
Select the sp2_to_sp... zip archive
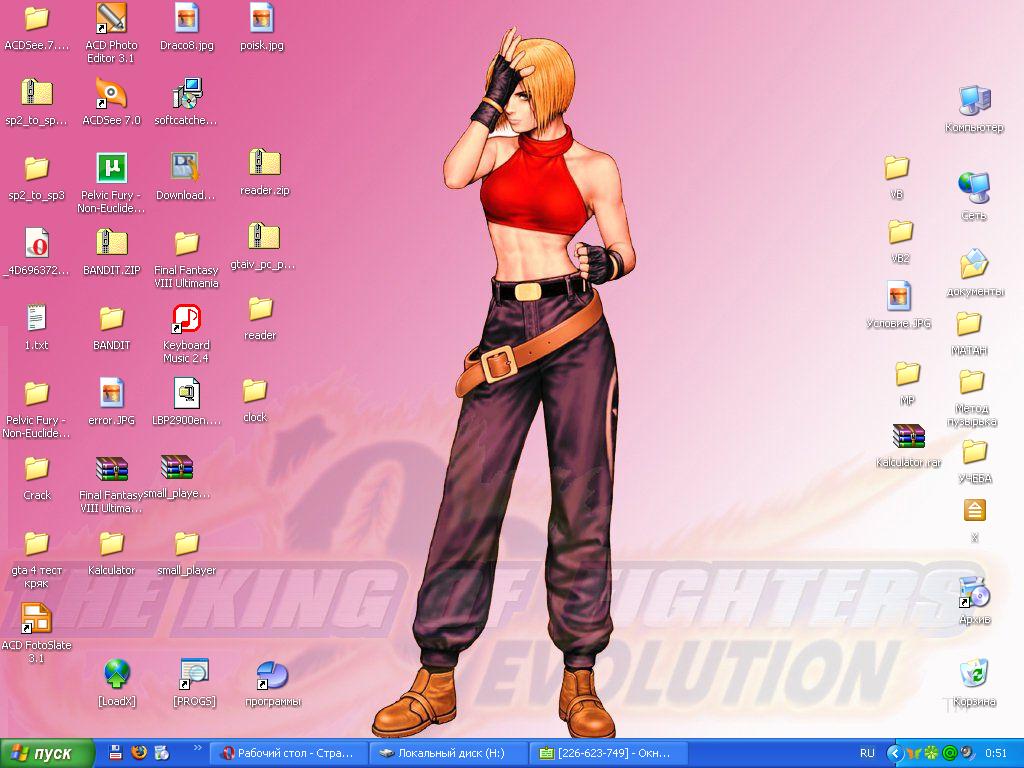pos(37,93)
